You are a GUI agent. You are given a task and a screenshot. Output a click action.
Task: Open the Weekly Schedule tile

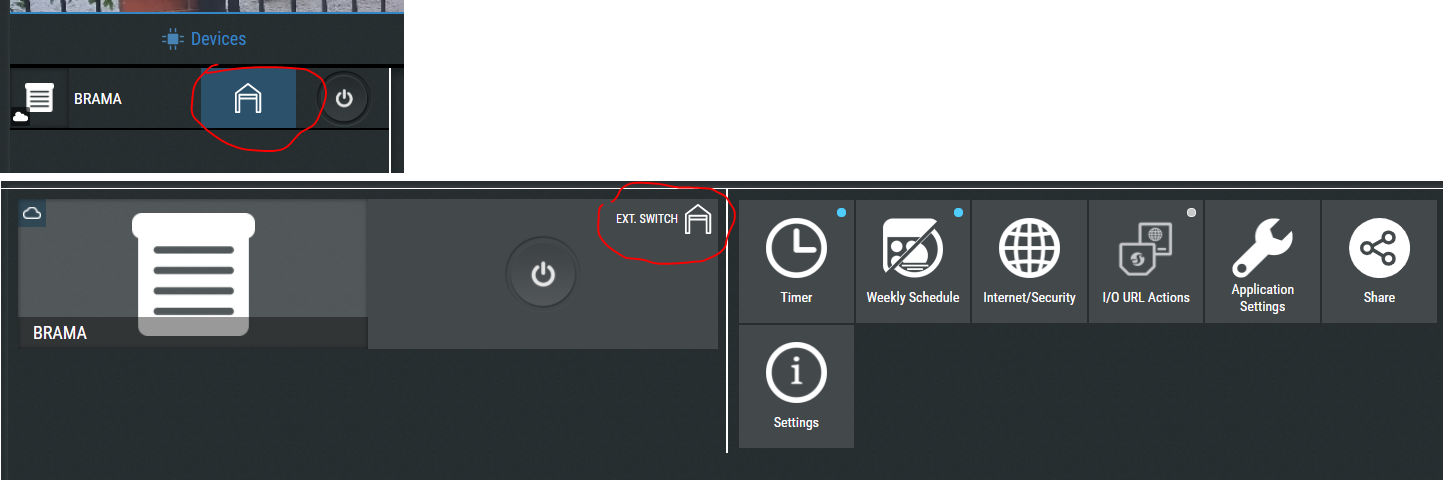pos(912,261)
